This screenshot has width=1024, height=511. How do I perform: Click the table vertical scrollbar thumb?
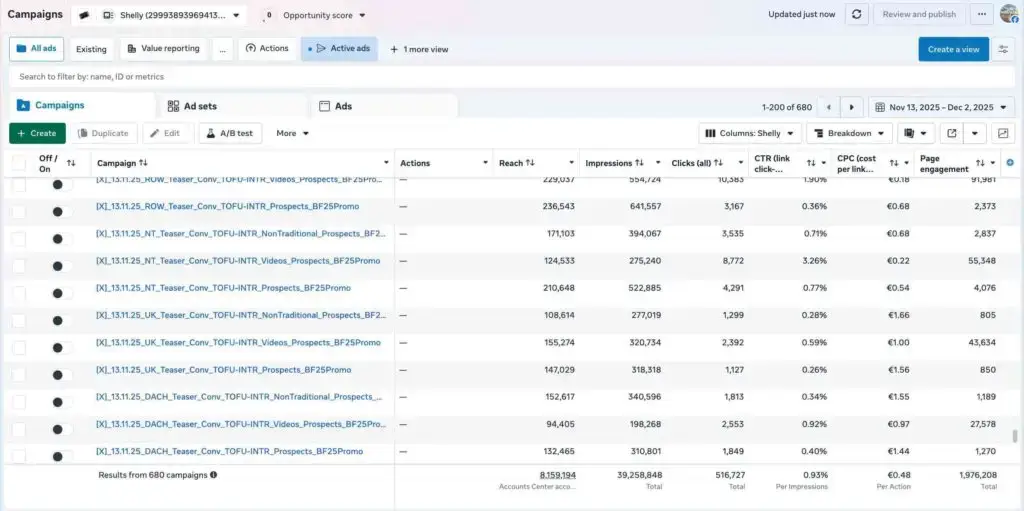(x=1014, y=436)
